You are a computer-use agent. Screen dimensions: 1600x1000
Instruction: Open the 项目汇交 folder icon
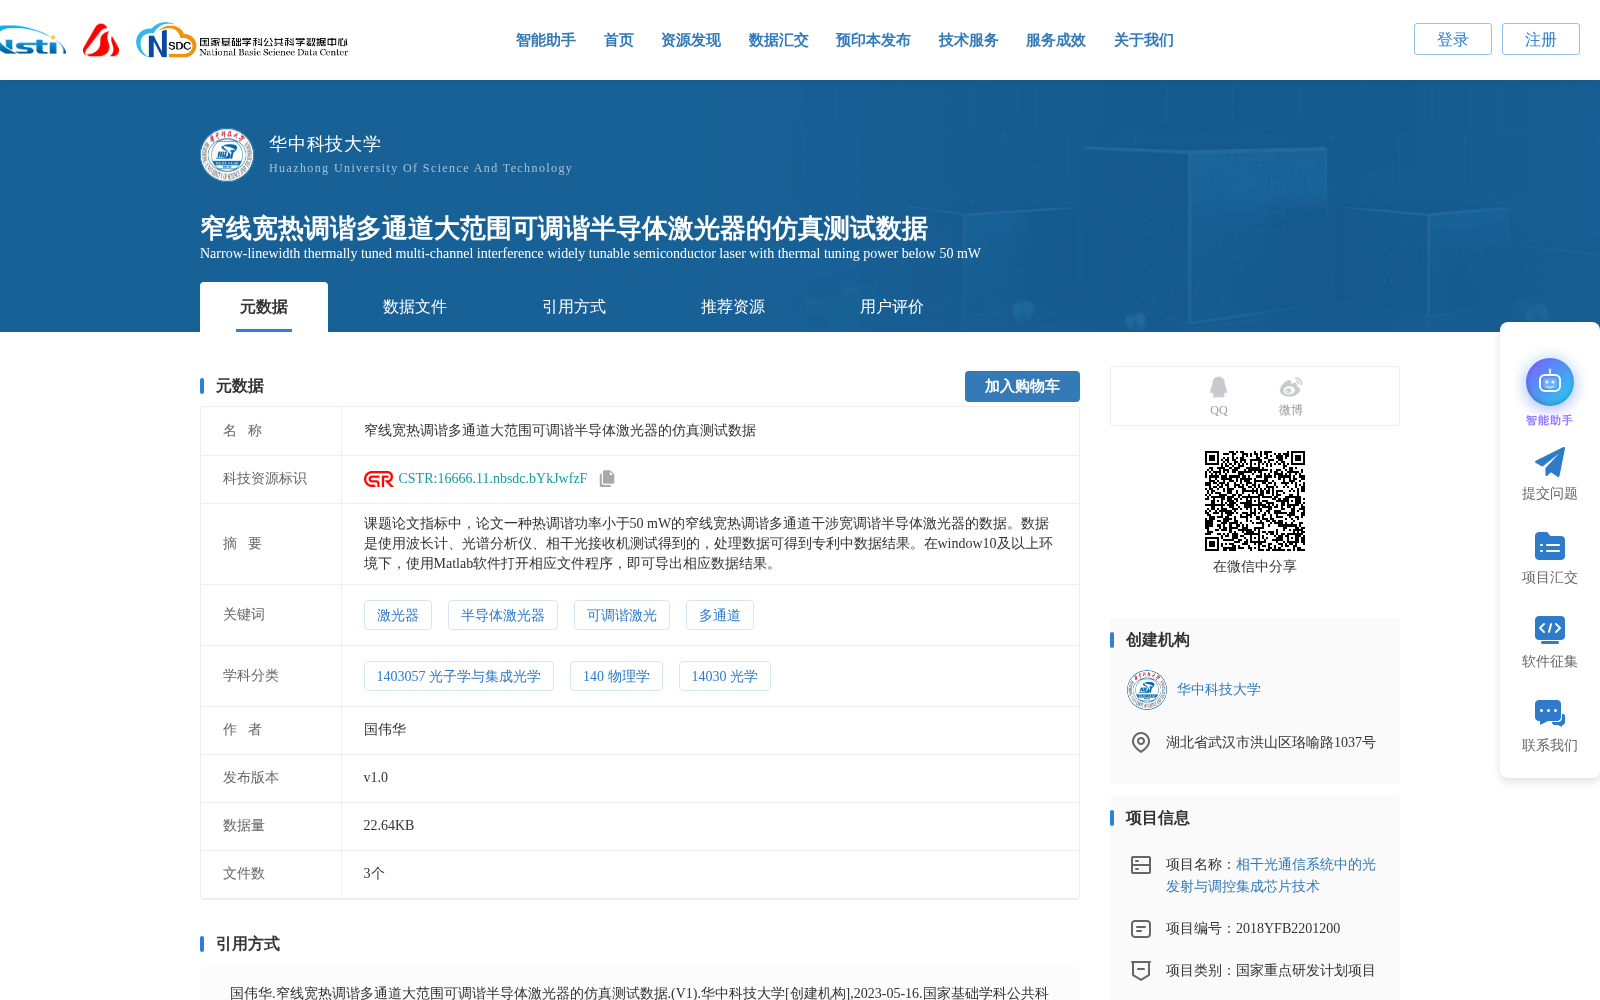click(x=1550, y=546)
